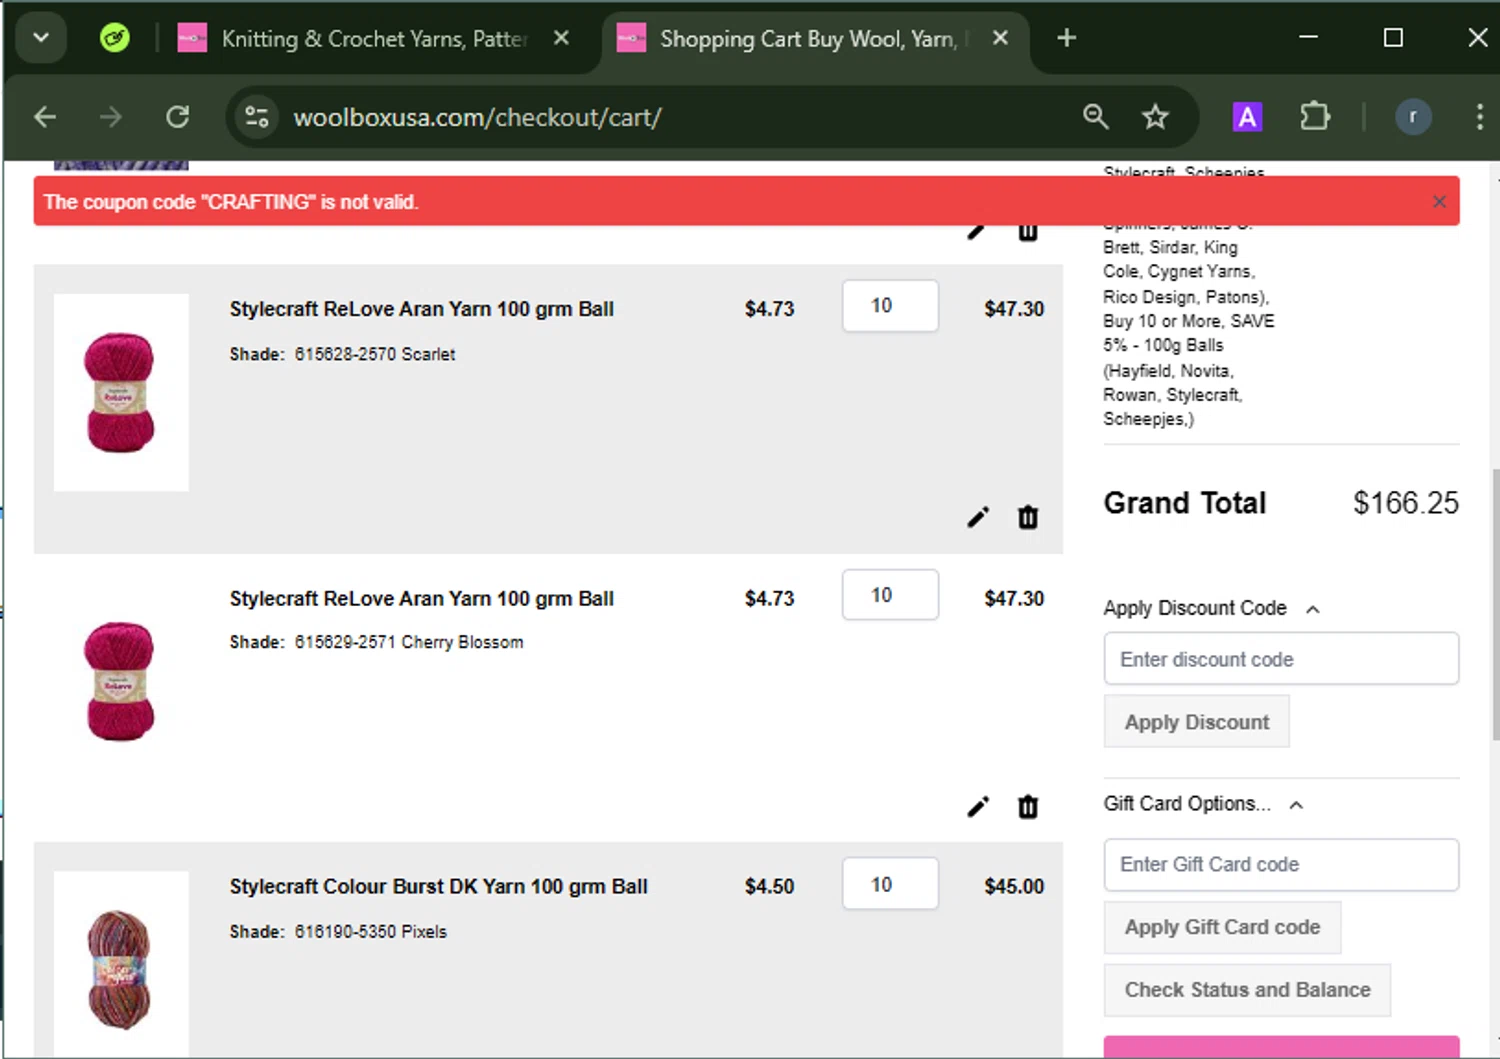Screen dimensions: 1500x1059
Task: Focus the Enter Gift Card code field
Action: pos(1281,865)
